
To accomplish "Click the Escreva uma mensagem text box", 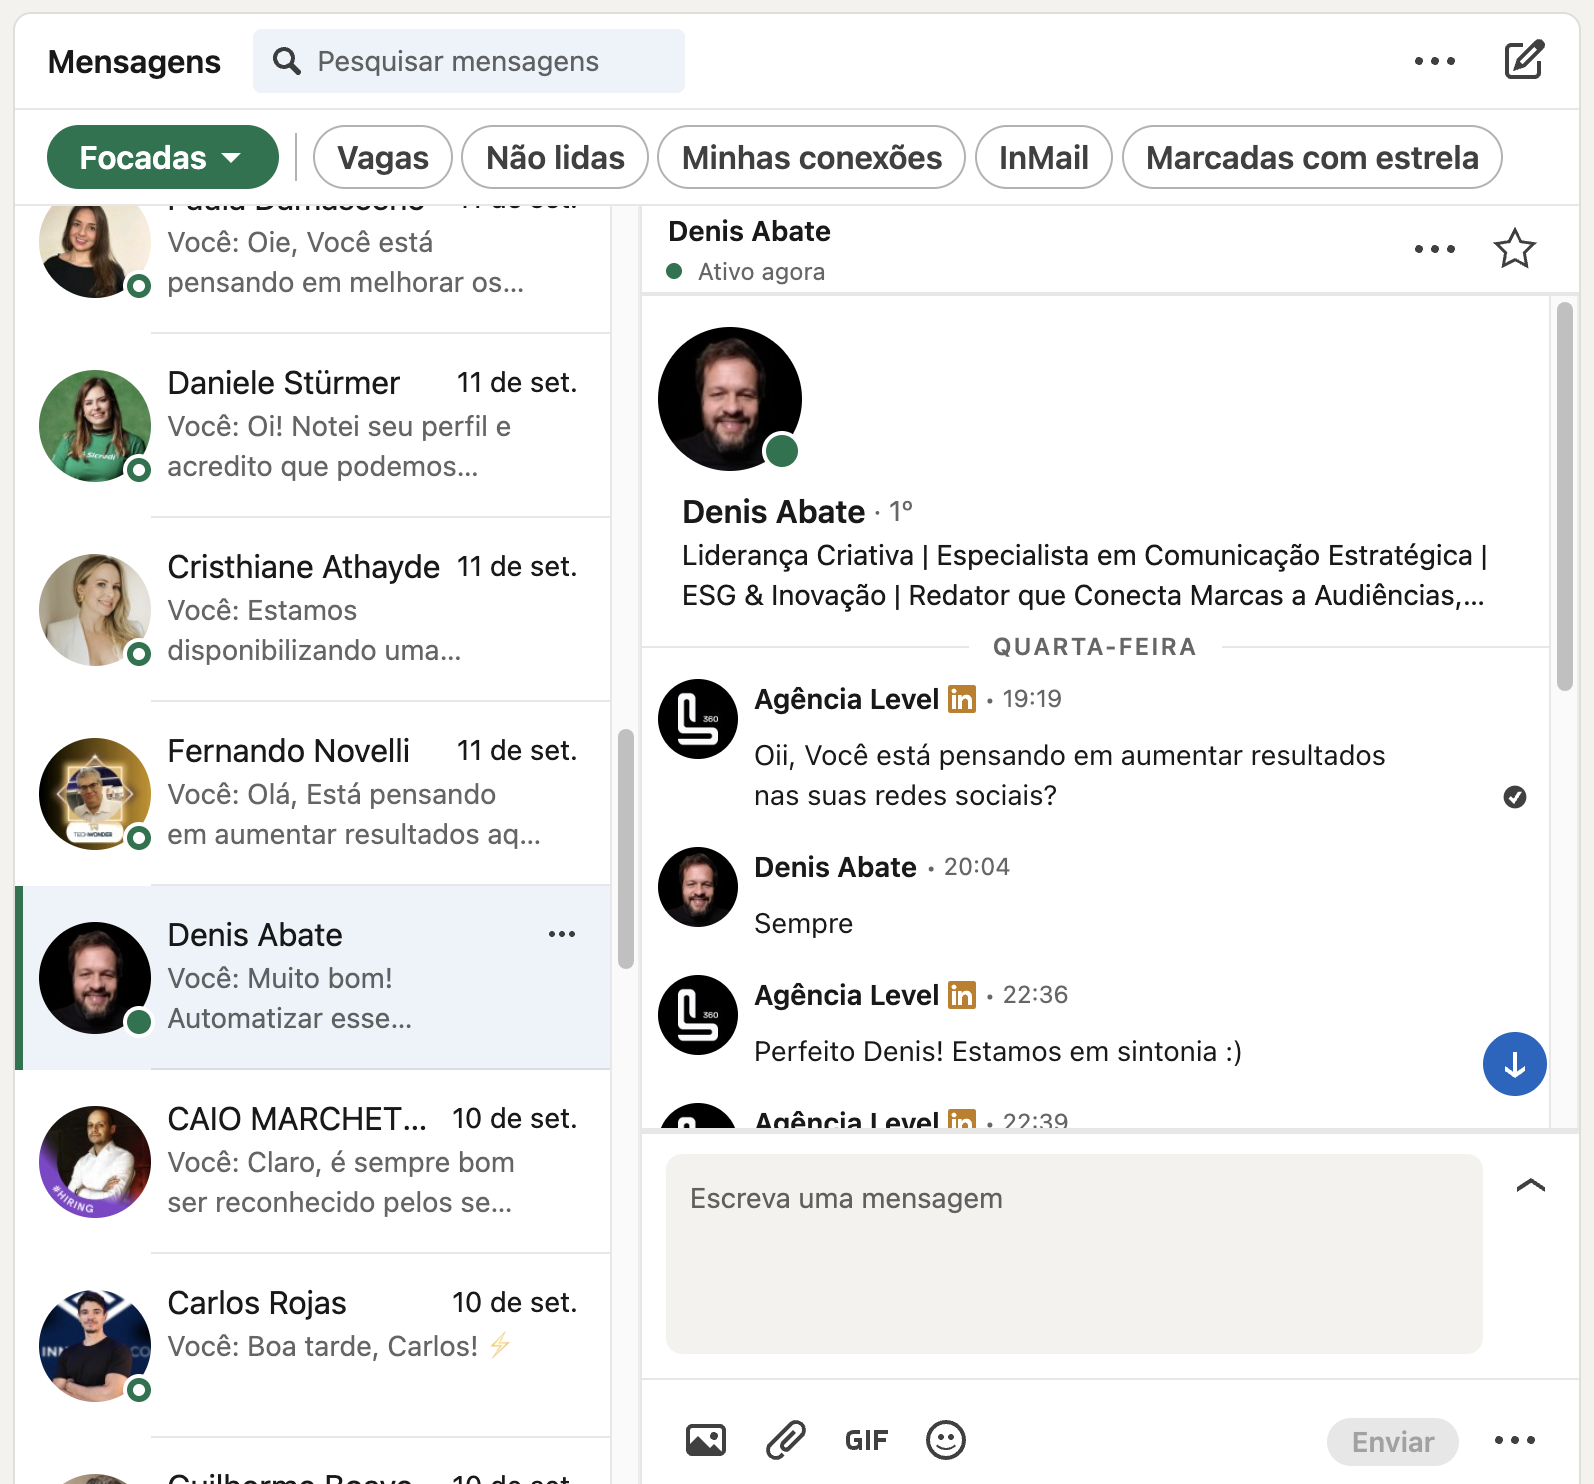I will coord(1074,1254).
